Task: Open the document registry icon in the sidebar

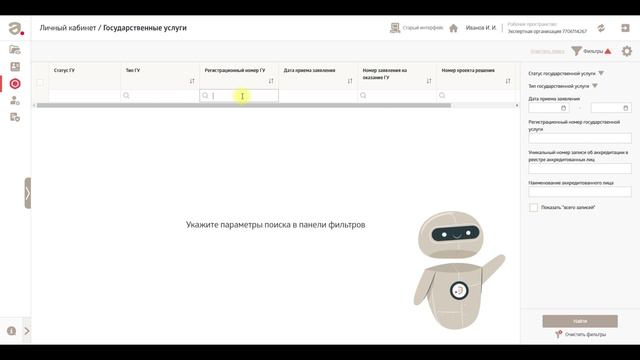Action: pos(15,118)
